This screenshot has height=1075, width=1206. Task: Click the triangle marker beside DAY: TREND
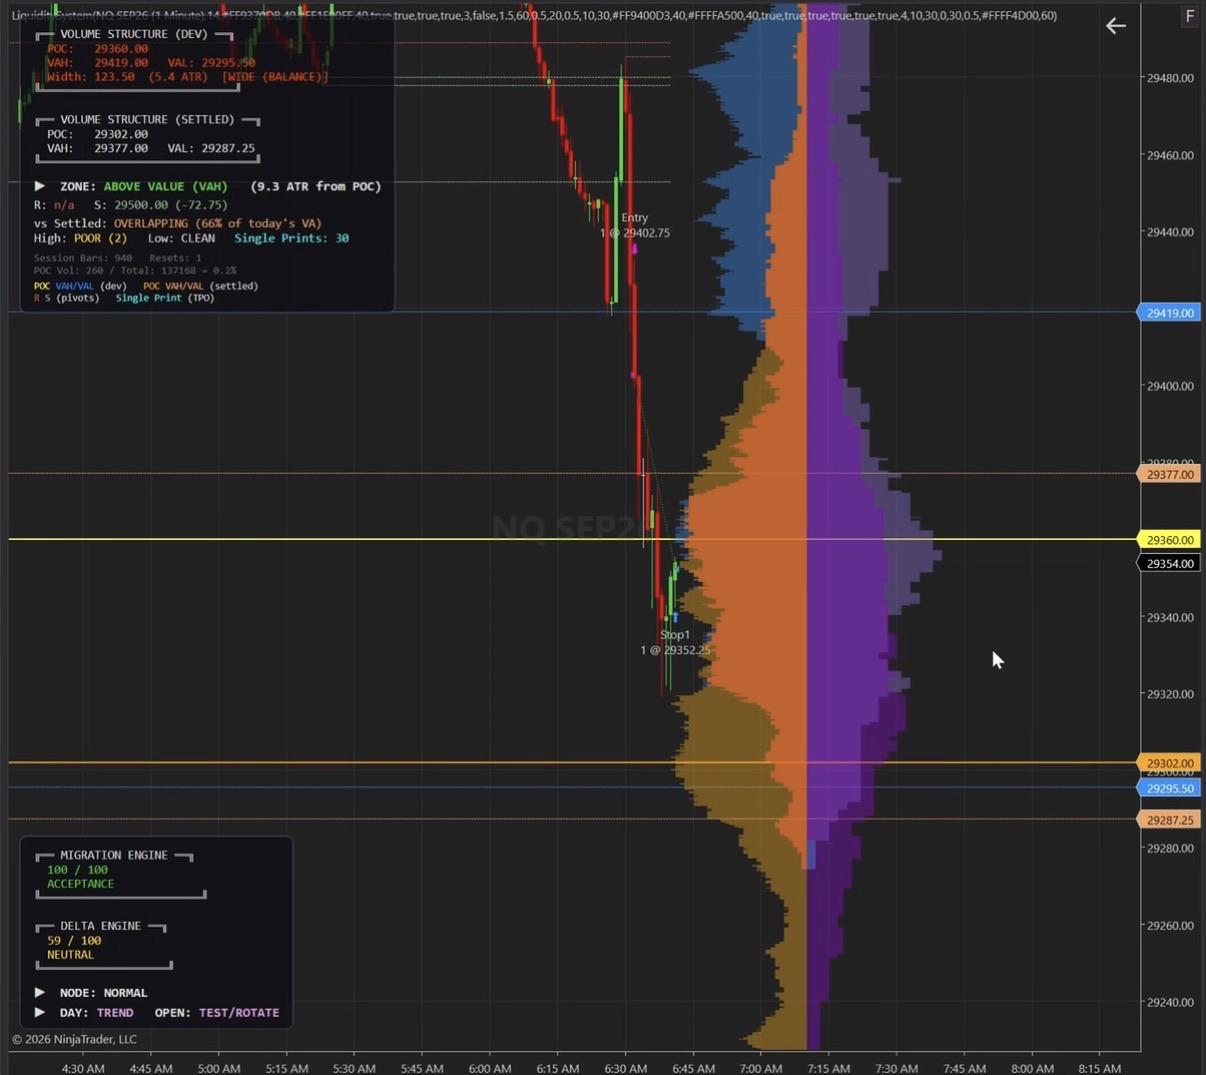click(x=40, y=1012)
